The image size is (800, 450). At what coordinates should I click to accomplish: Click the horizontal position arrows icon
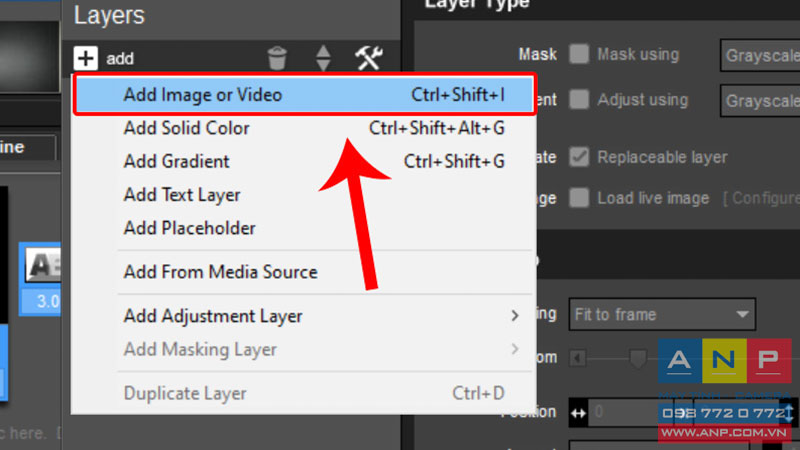(578, 413)
